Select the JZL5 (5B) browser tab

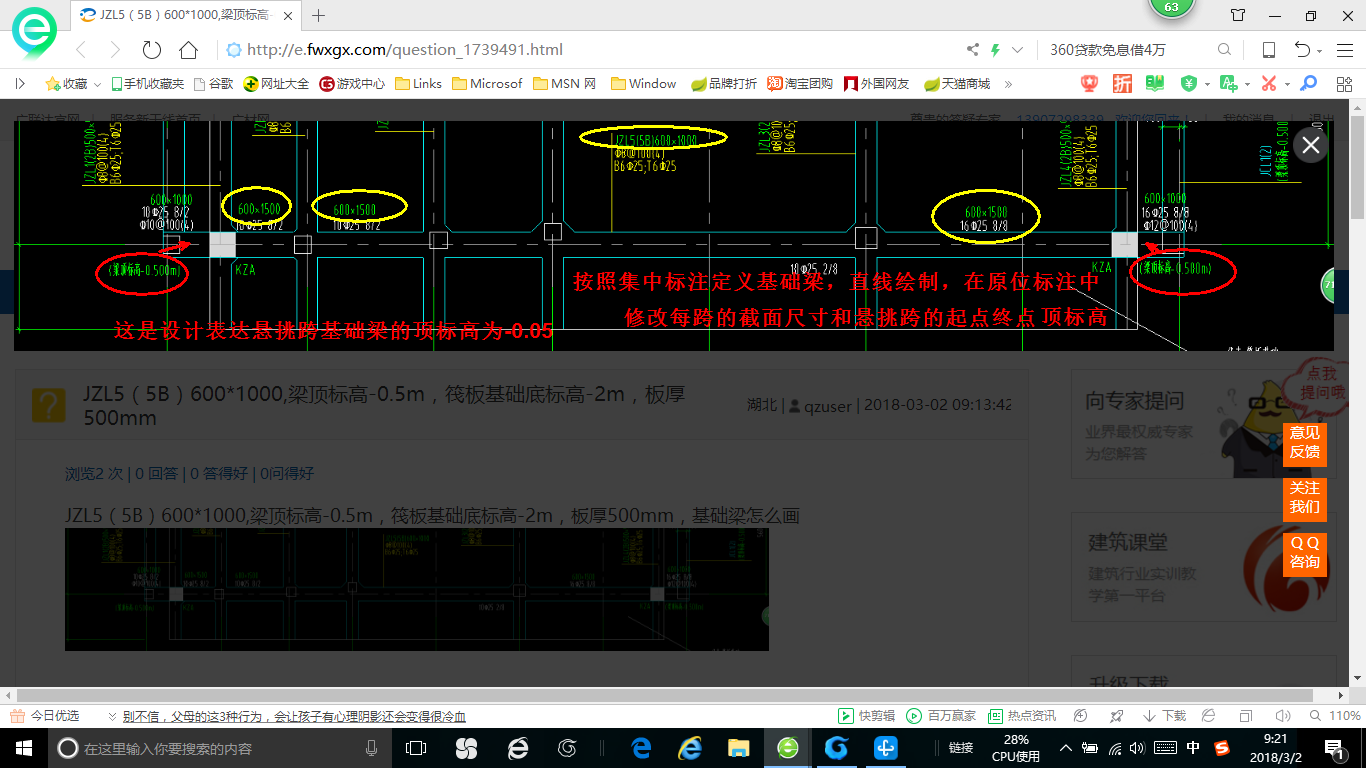[186, 15]
